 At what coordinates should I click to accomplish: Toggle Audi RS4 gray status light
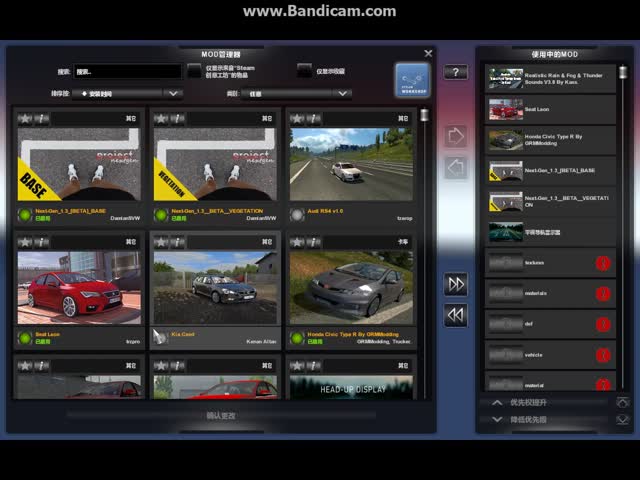[297, 214]
